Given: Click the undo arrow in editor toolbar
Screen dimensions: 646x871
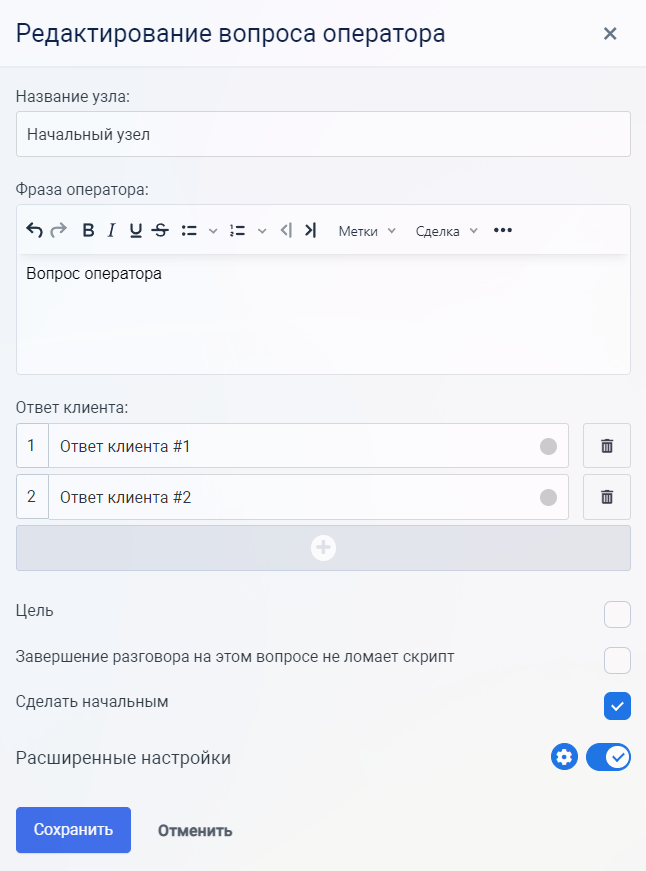Looking at the screenshot, I should pos(34,231).
